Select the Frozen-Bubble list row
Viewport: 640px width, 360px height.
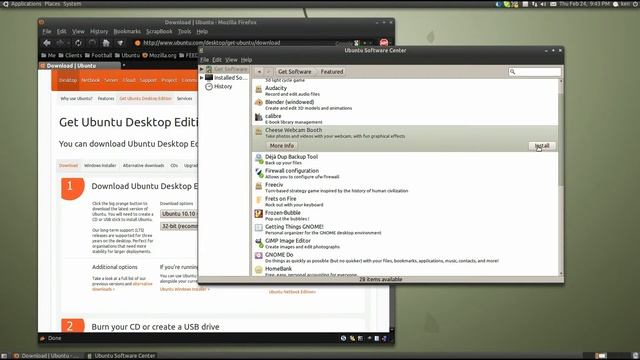pos(405,216)
